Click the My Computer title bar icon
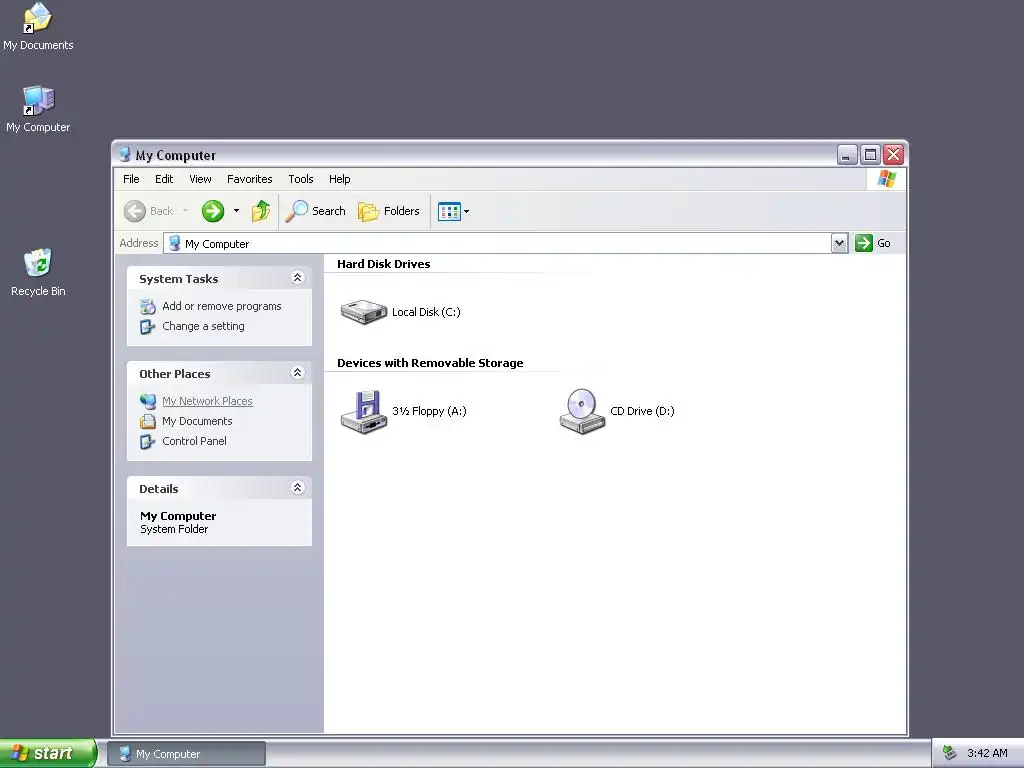This screenshot has height=768, width=1024. pyautogui.click(x=125, y=154)
